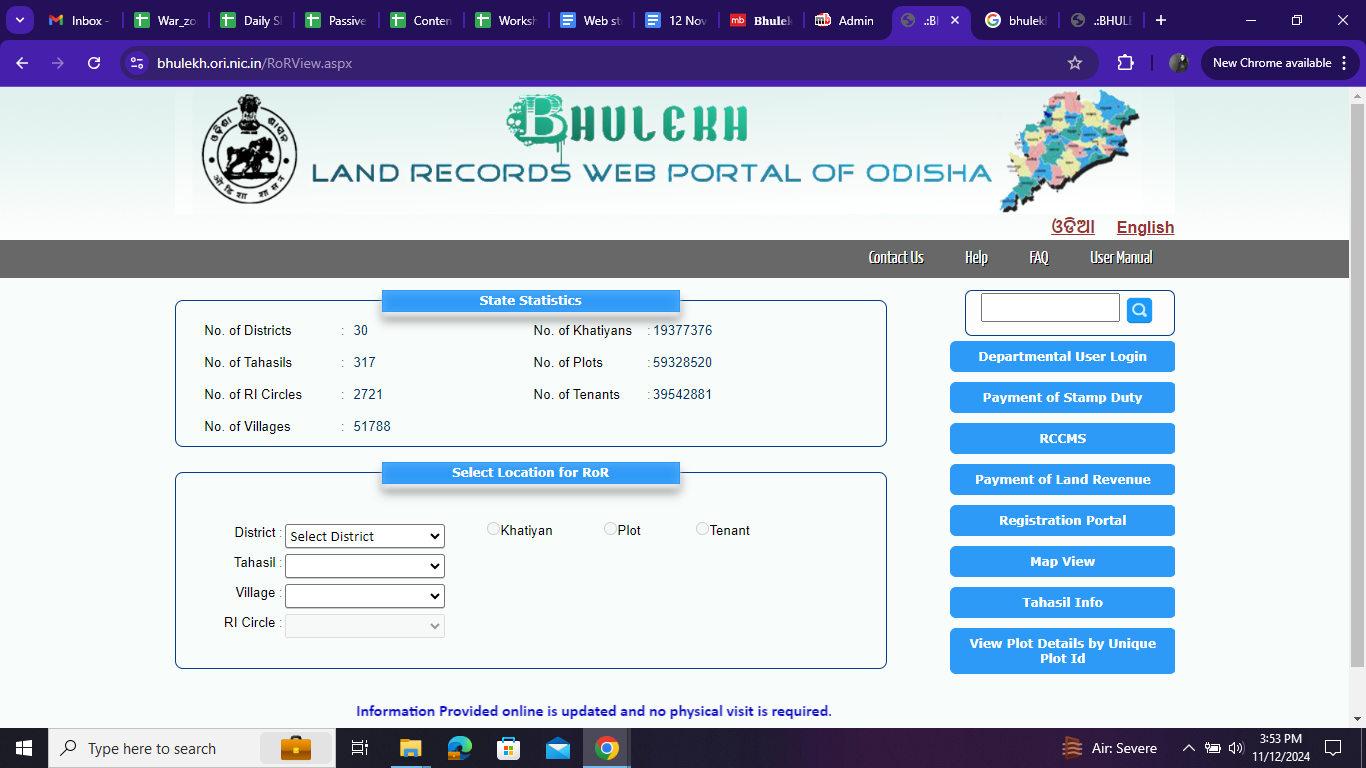Image resolution: width=1366 pixels, height=768 pixels.
Task: Click Air: Severe weather widget
Action: [1109, 748]
